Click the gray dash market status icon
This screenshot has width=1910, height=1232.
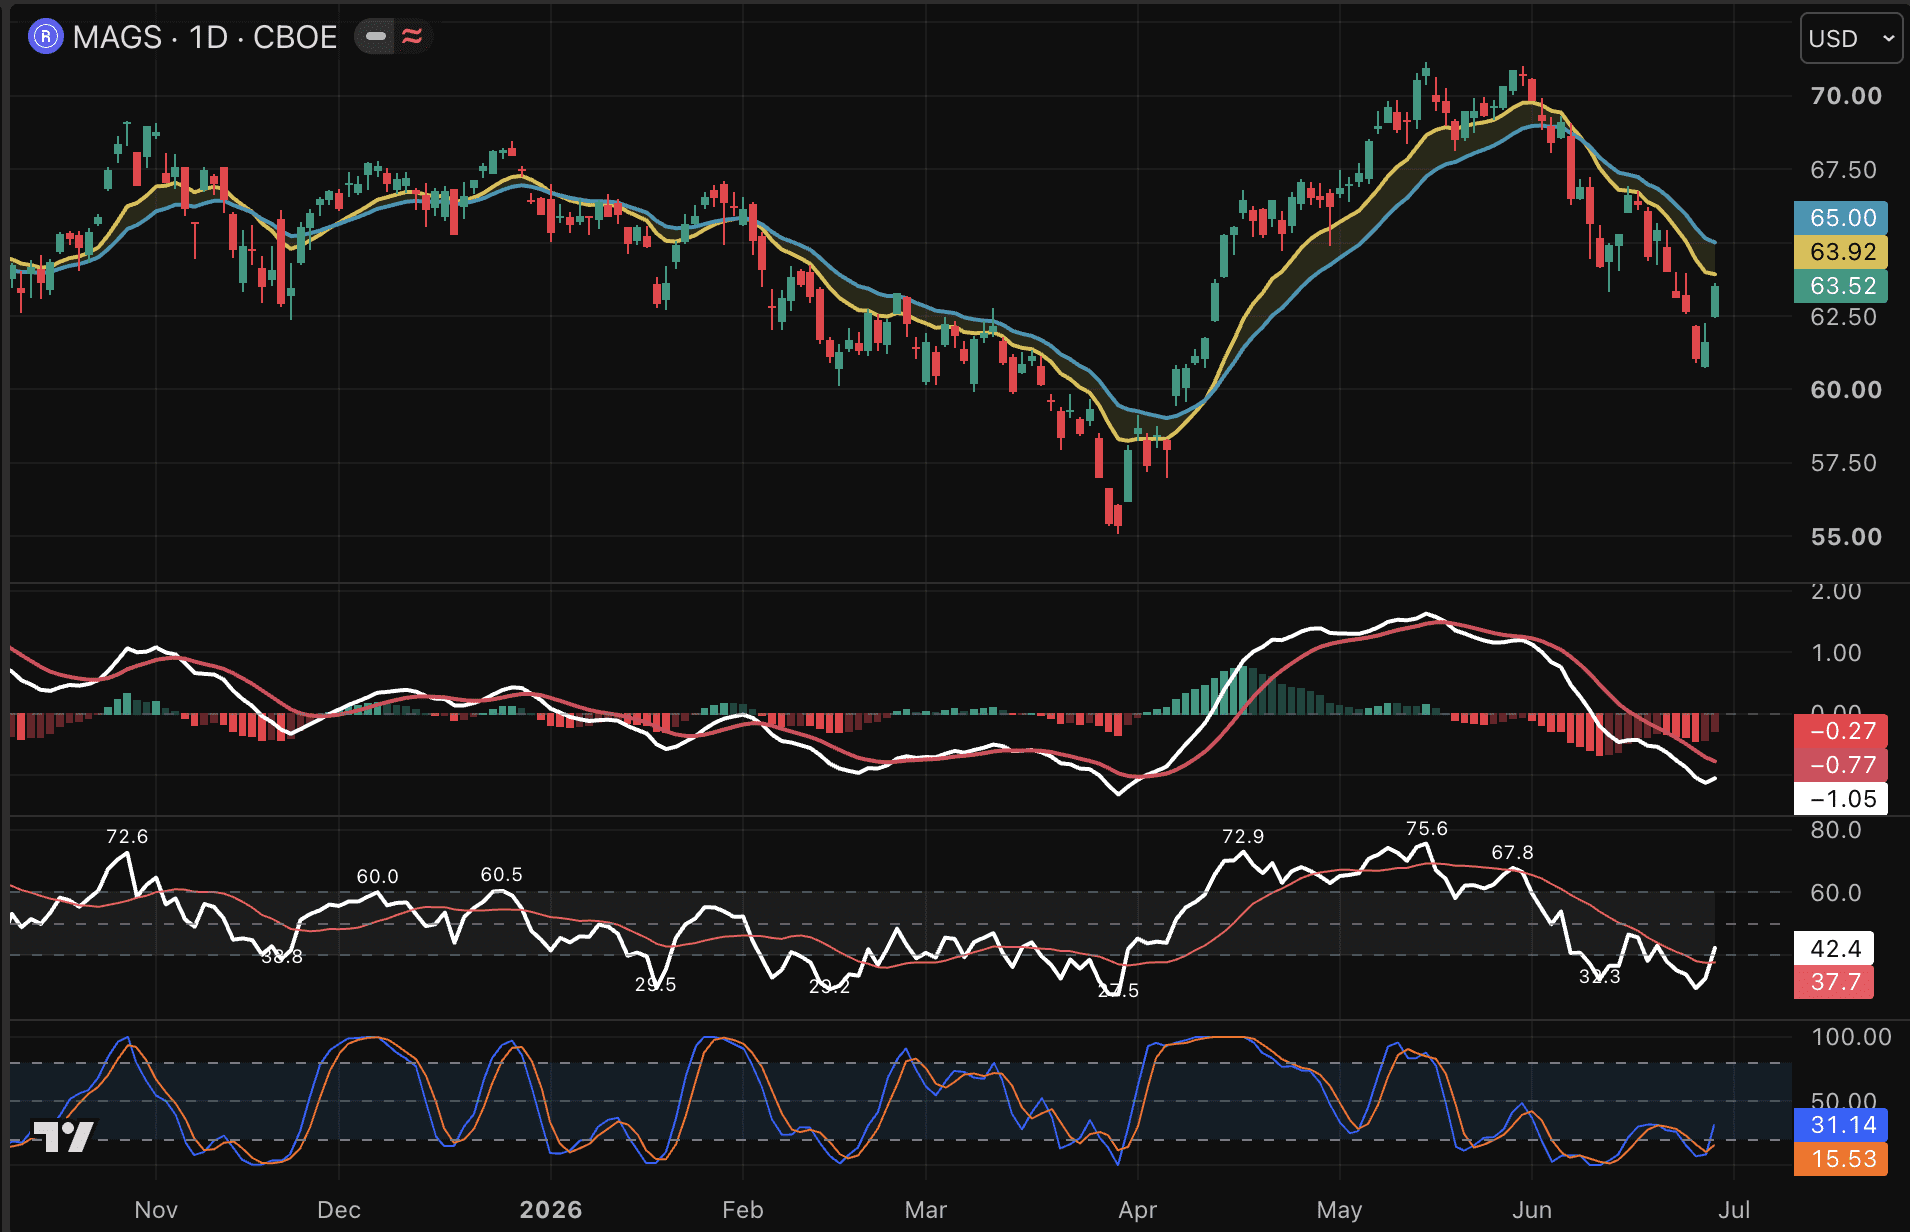[x=376, y=37]
